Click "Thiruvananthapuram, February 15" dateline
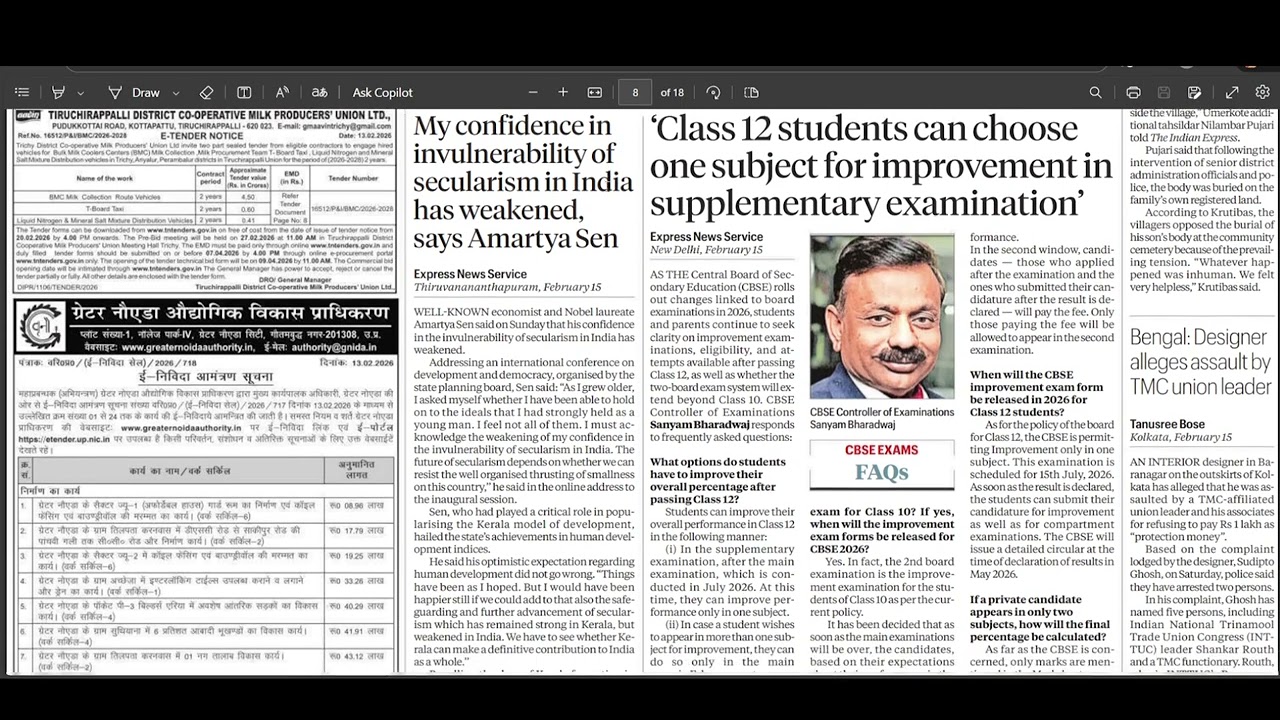 coord(508,287)
